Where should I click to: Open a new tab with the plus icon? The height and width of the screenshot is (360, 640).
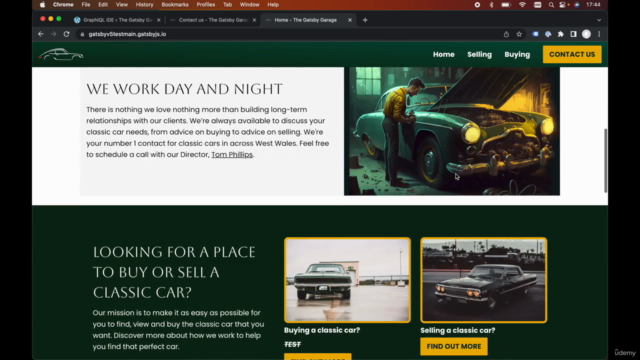click(x=365, y=20)
